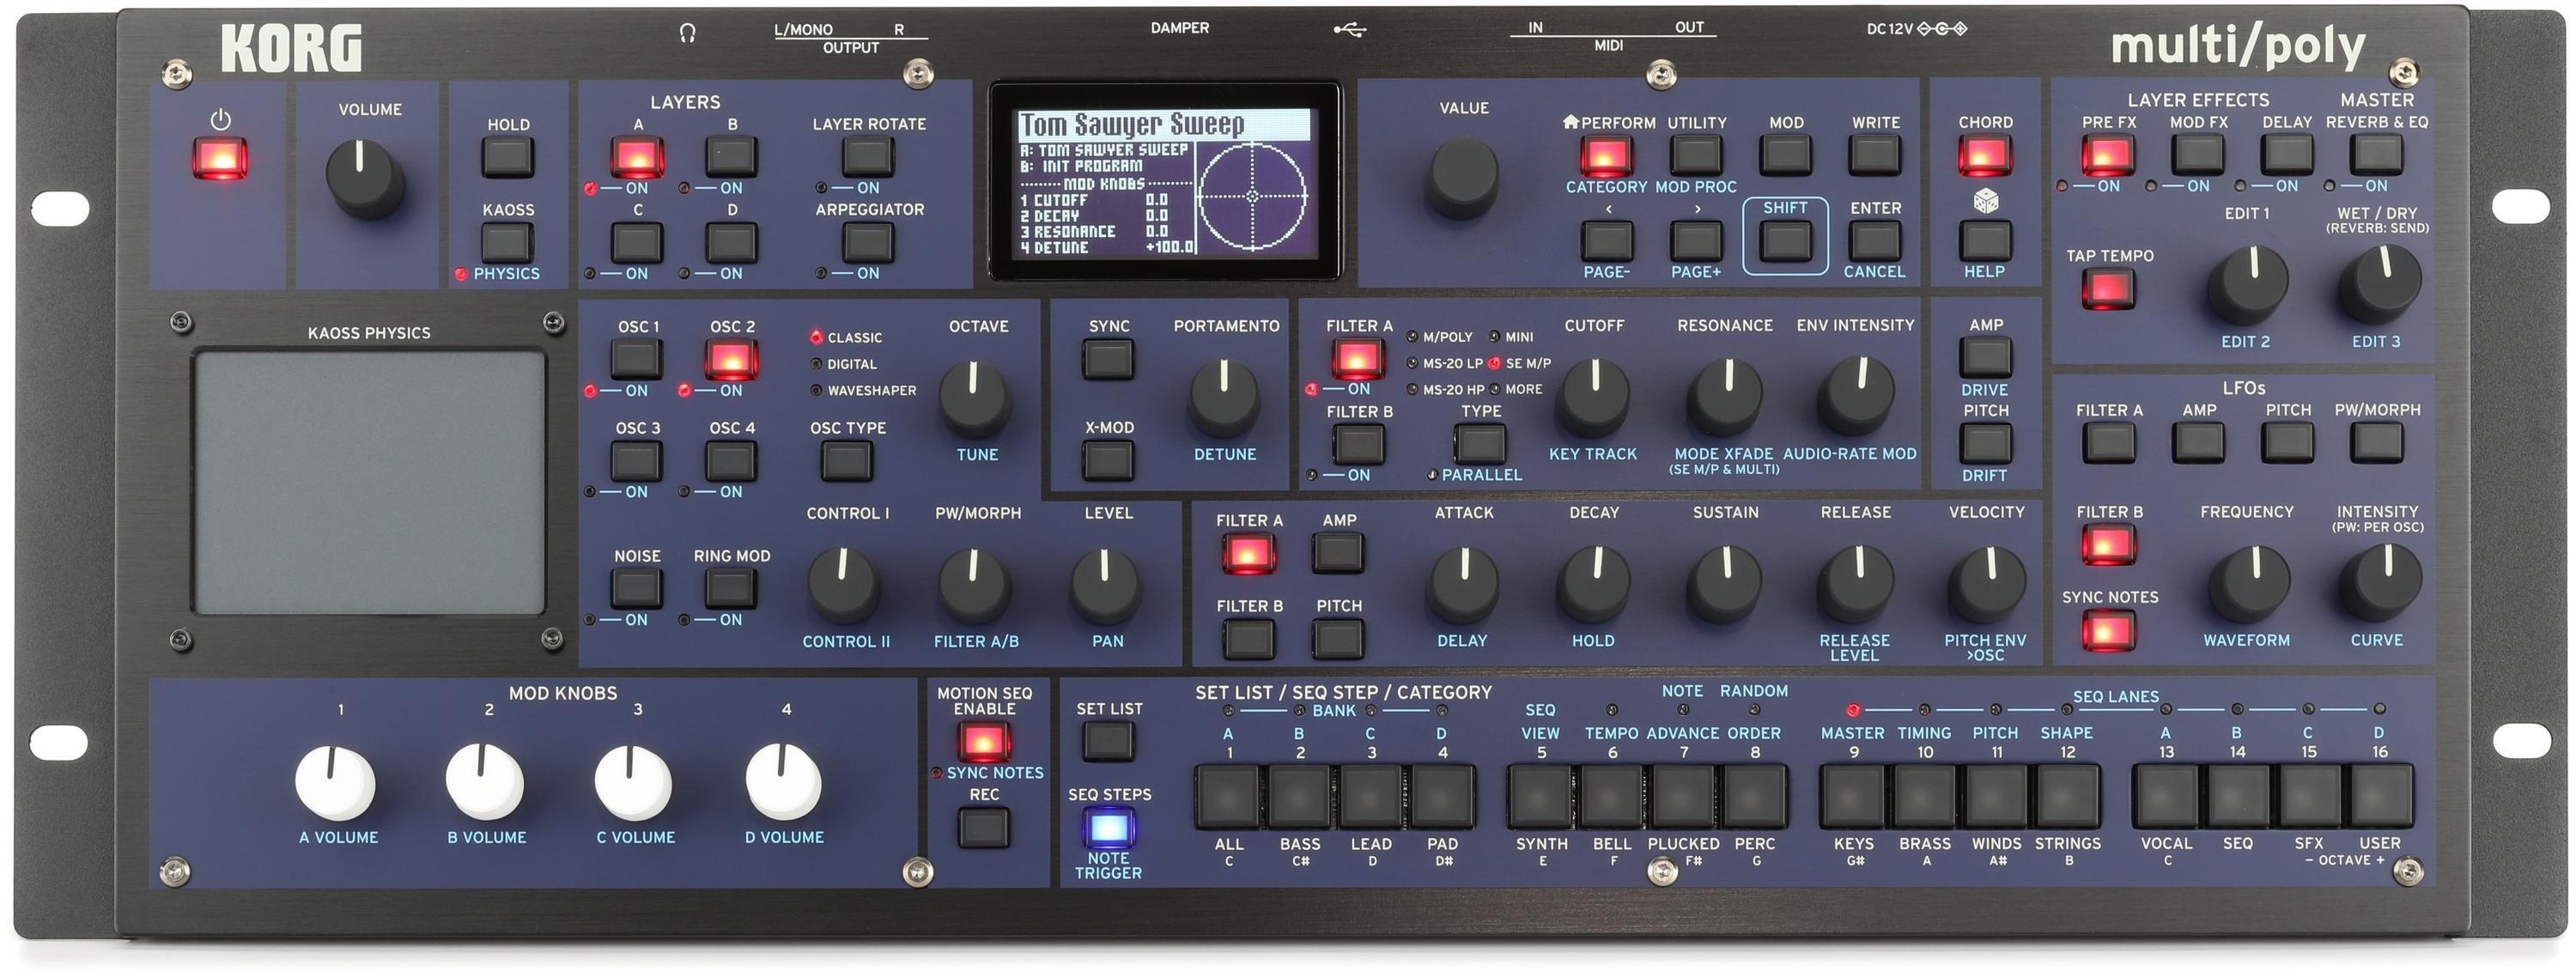Click the AMP / DRIVE button
The width and height of the screenshot is (2576, 977).
point(1986,357)
